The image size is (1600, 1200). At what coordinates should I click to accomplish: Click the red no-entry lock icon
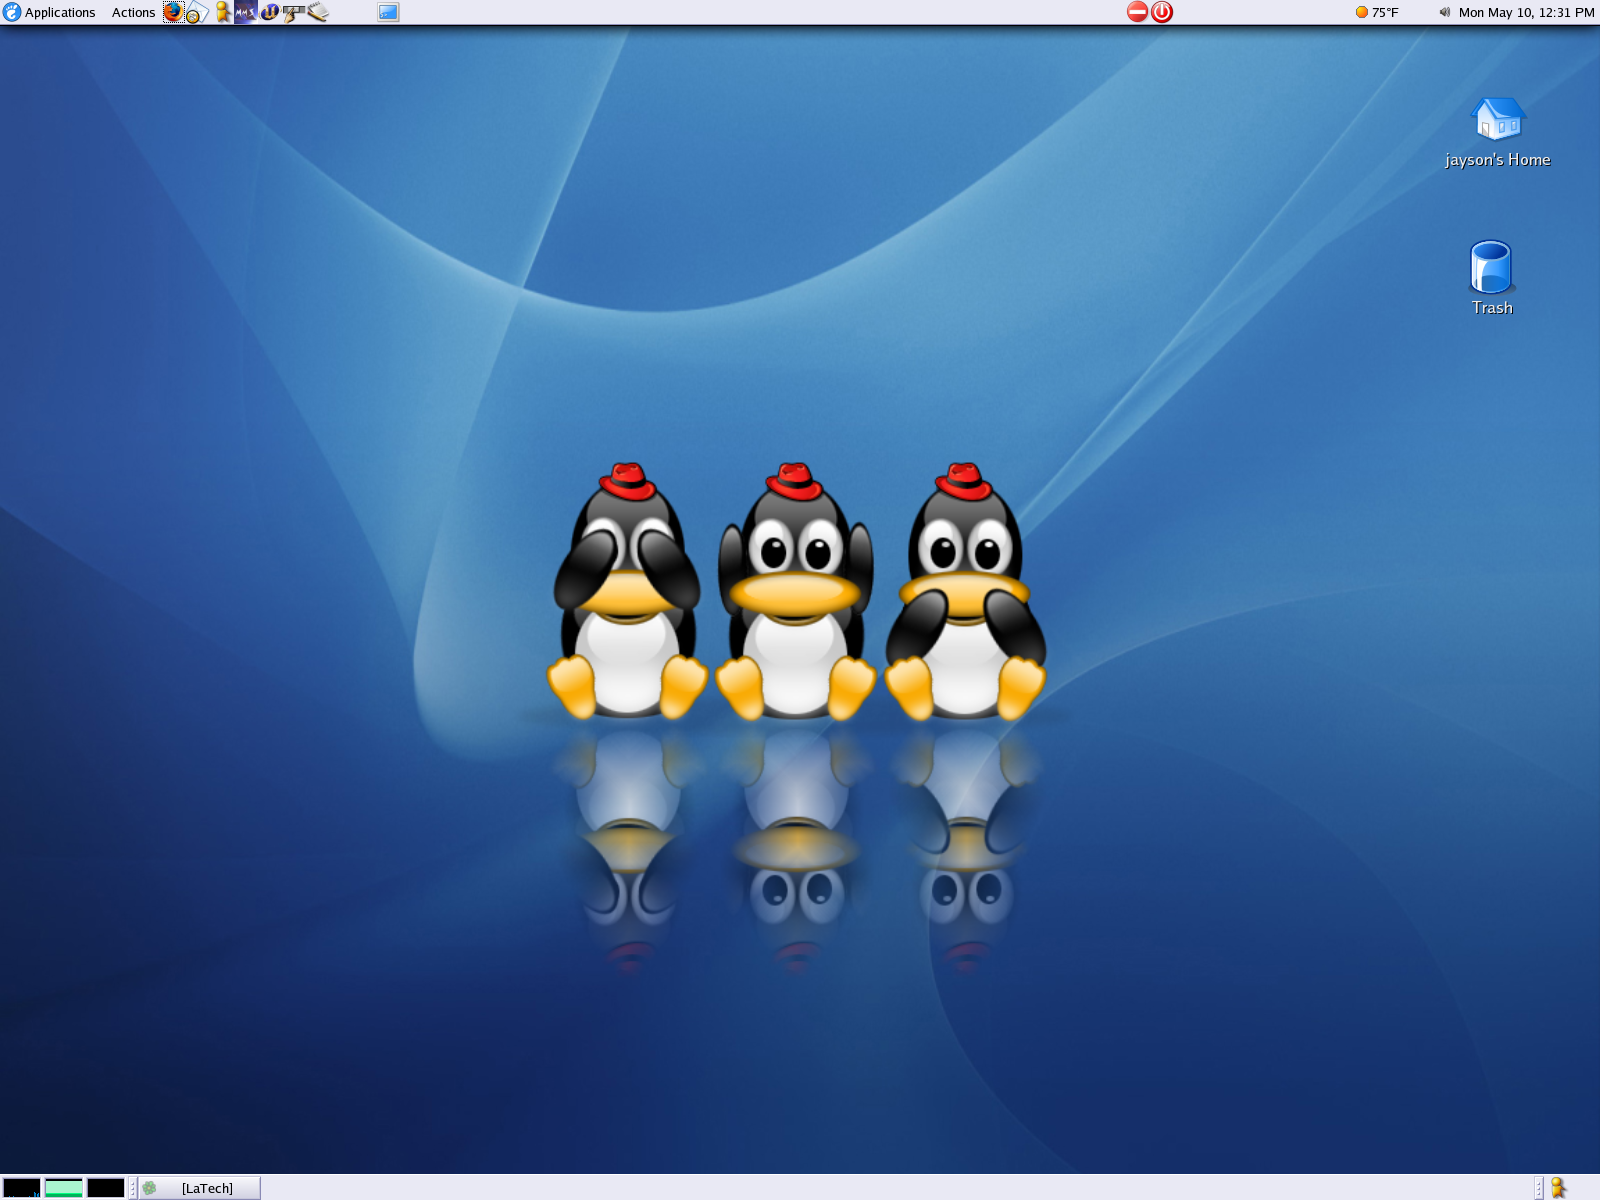click(x=1137, y=12)
